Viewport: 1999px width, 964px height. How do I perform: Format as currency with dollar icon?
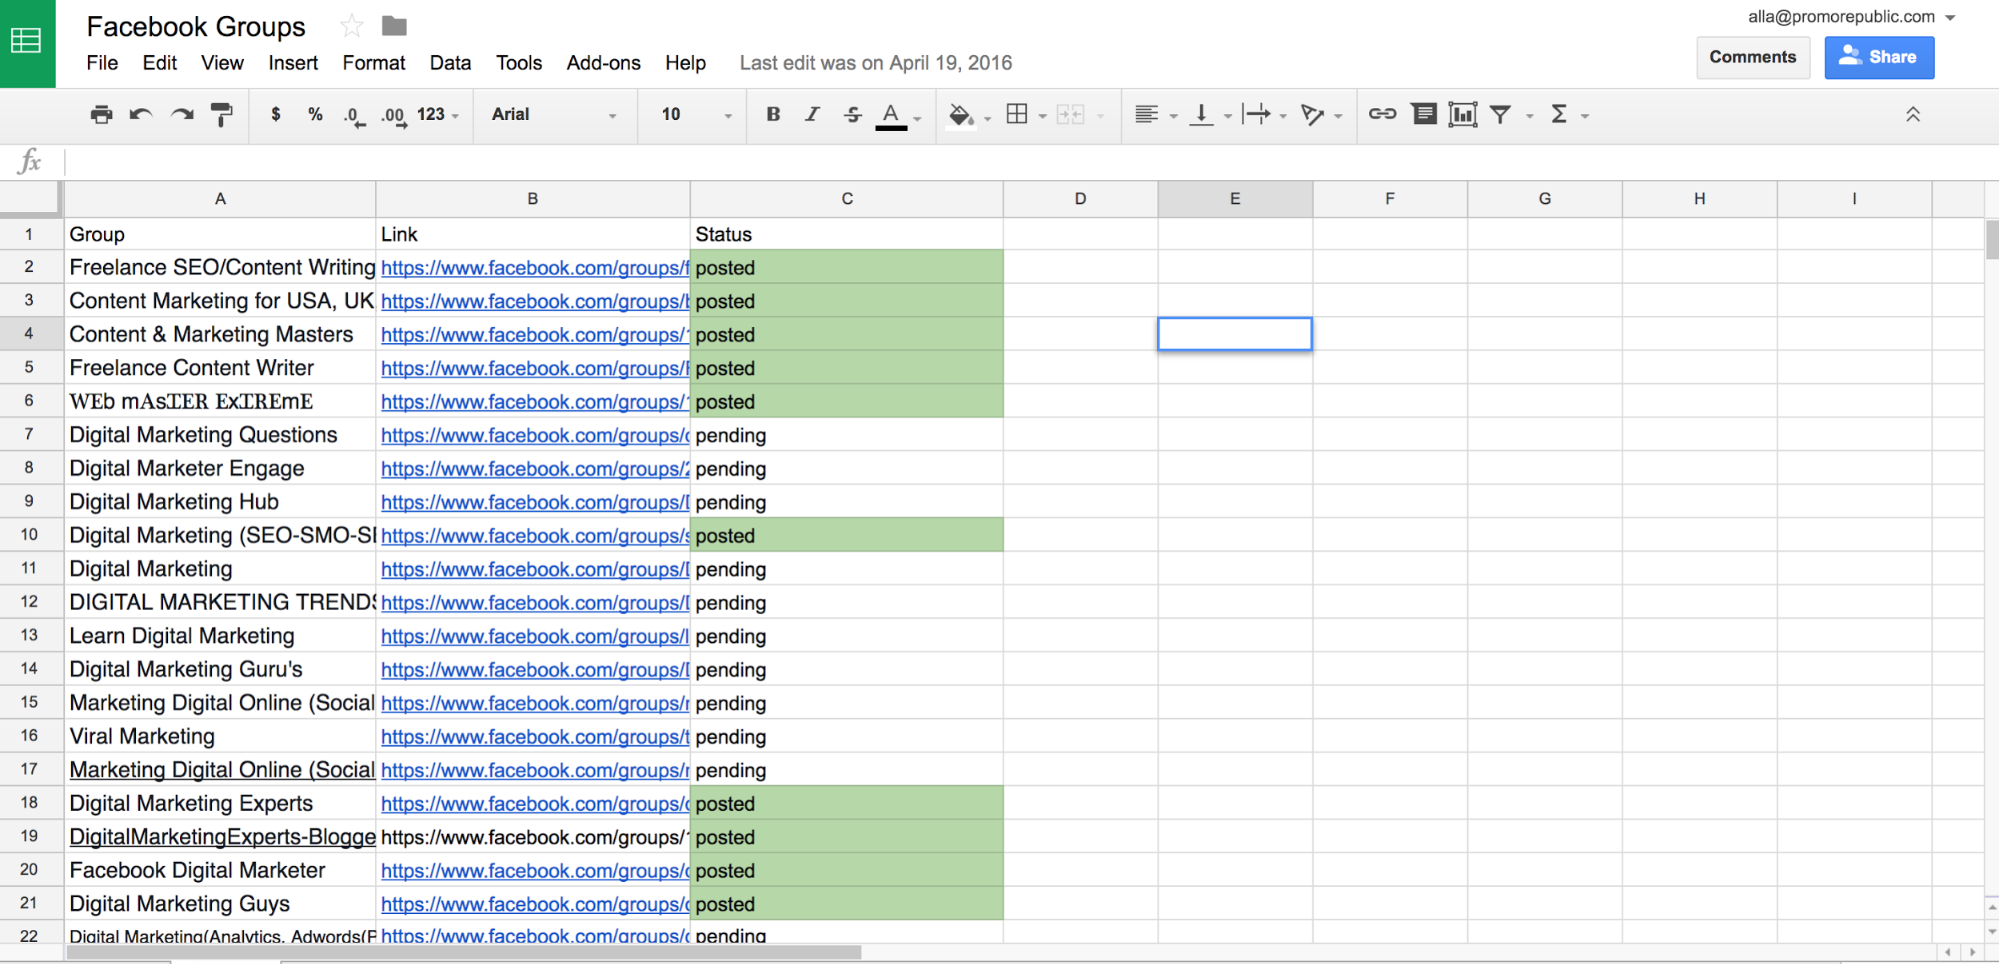point(276,115)
